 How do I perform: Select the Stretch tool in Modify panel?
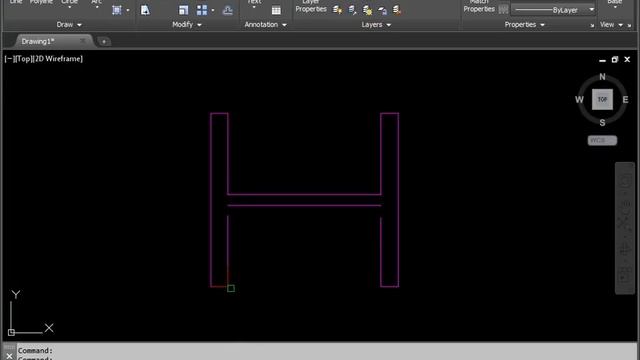145,10
